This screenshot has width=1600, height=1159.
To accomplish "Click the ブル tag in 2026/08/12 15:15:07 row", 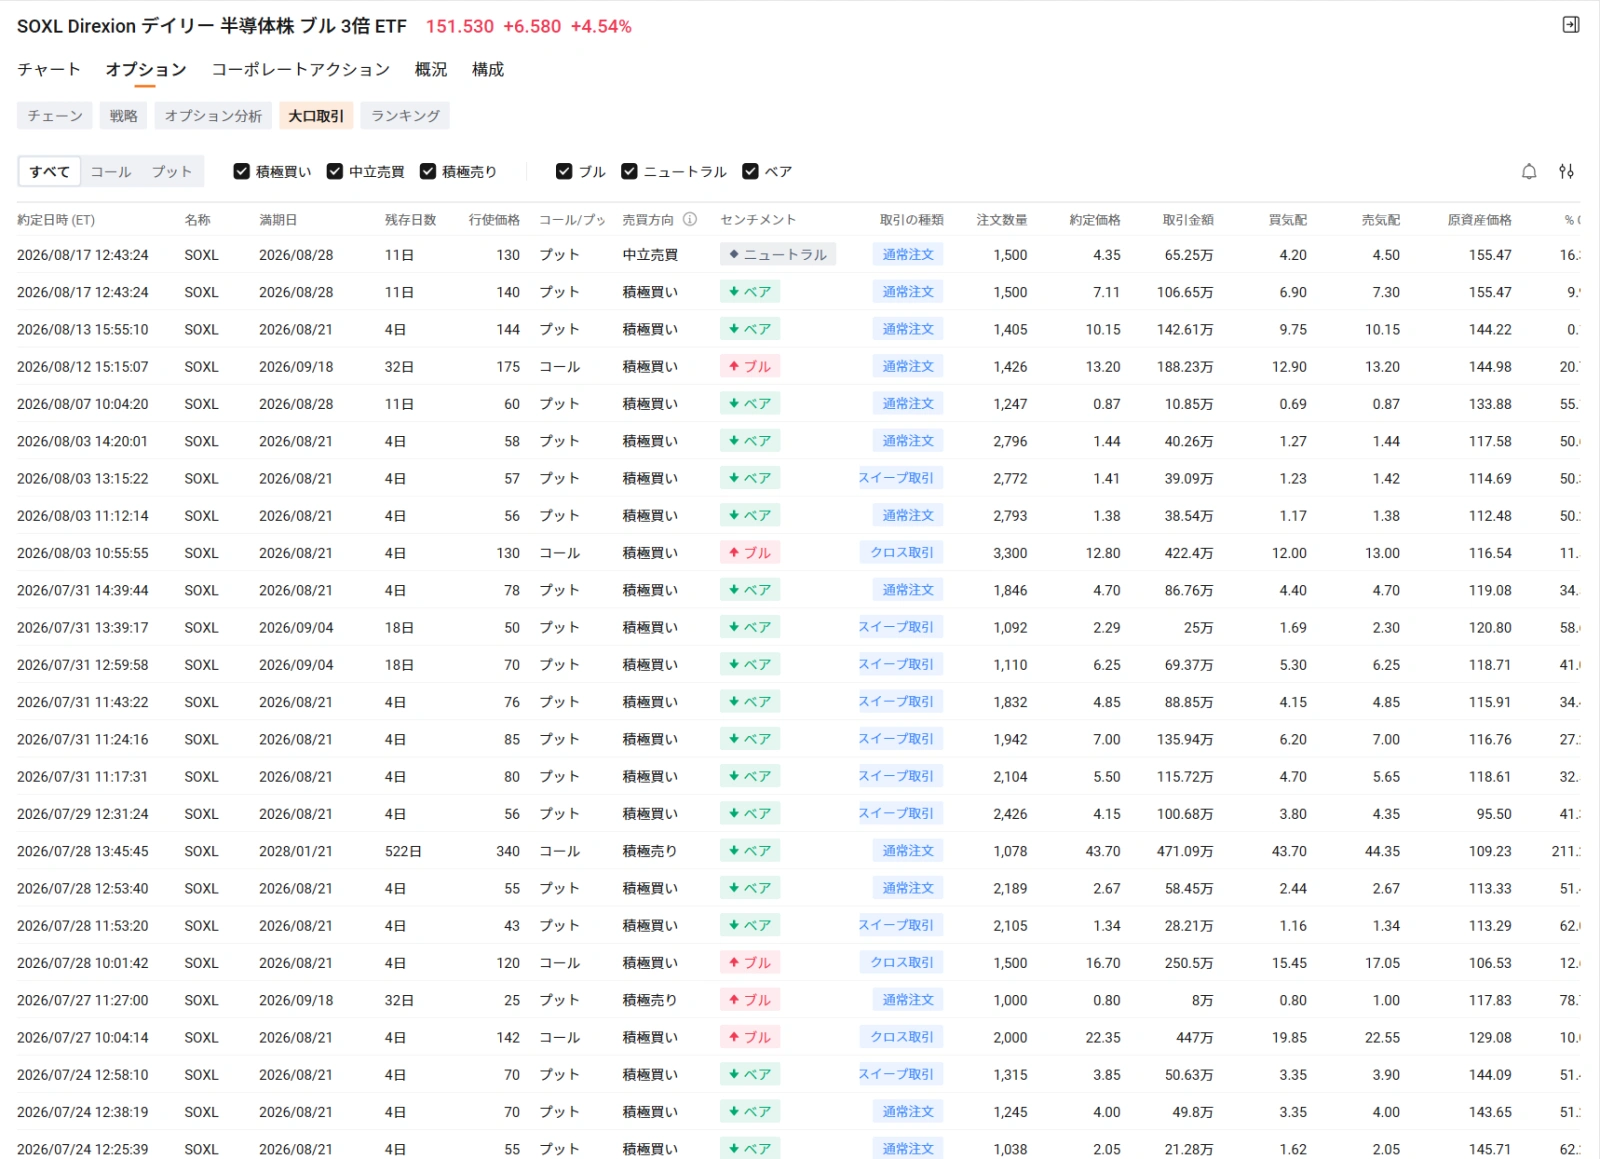I will 750,367.
